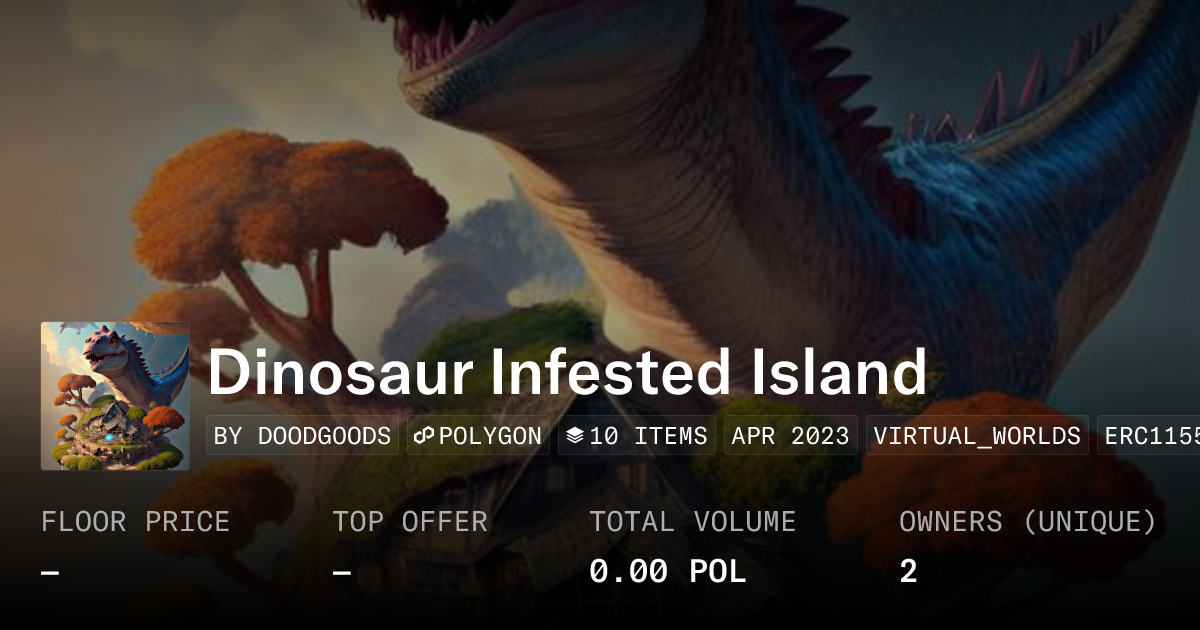Click the TOTAL VOLUME label

tap(692, 522)
